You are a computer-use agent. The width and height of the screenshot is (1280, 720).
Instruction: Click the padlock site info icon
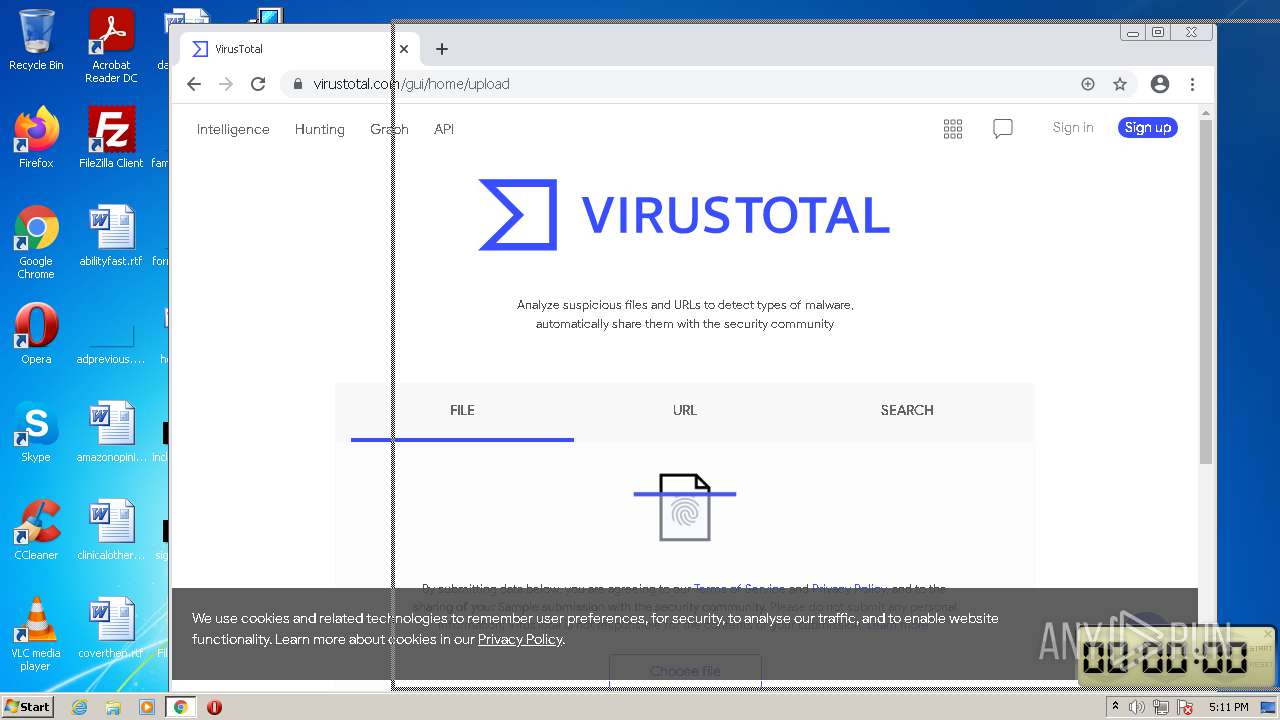point(297,84)
